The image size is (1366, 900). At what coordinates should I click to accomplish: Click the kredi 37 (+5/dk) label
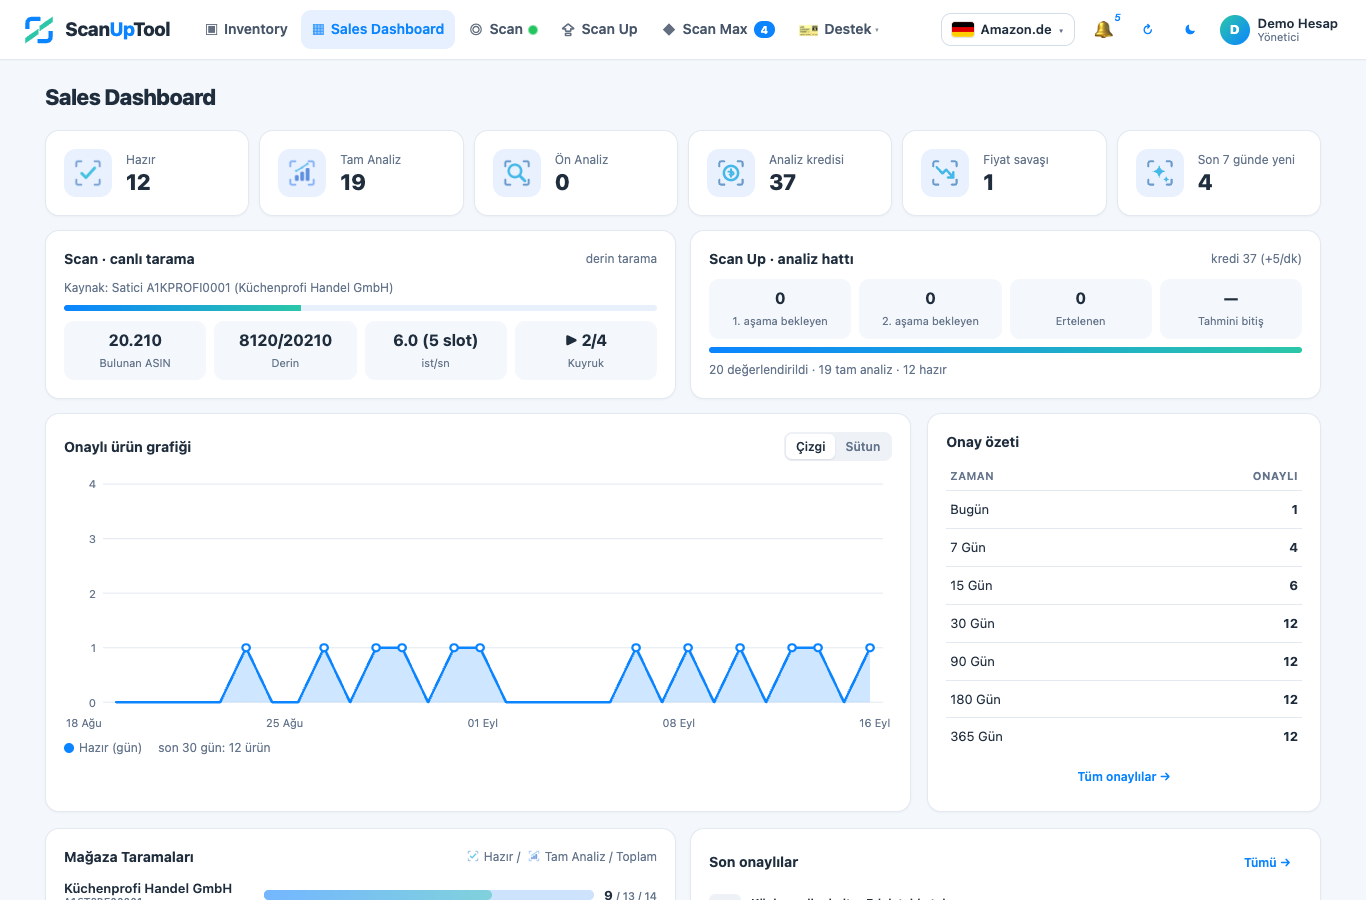(1256, 259)
